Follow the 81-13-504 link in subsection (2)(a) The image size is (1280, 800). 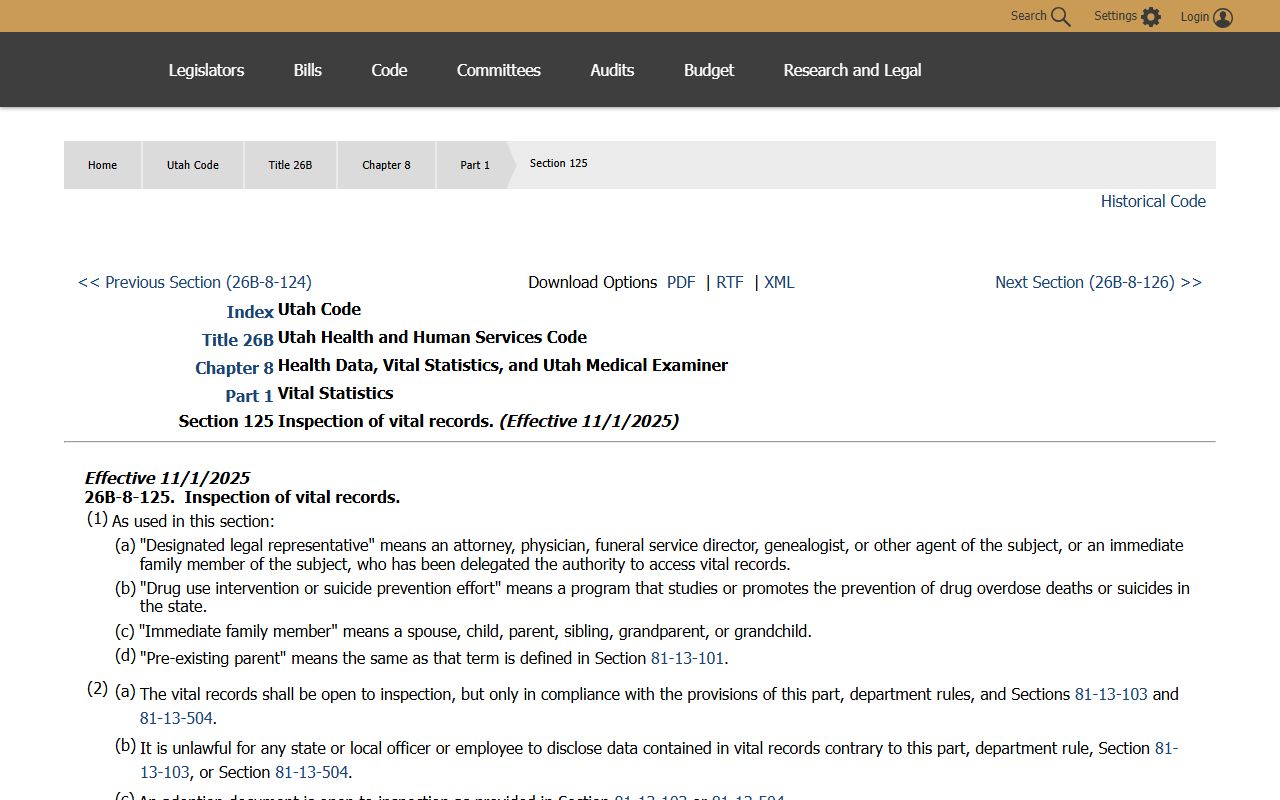click(x=176, y=718)
